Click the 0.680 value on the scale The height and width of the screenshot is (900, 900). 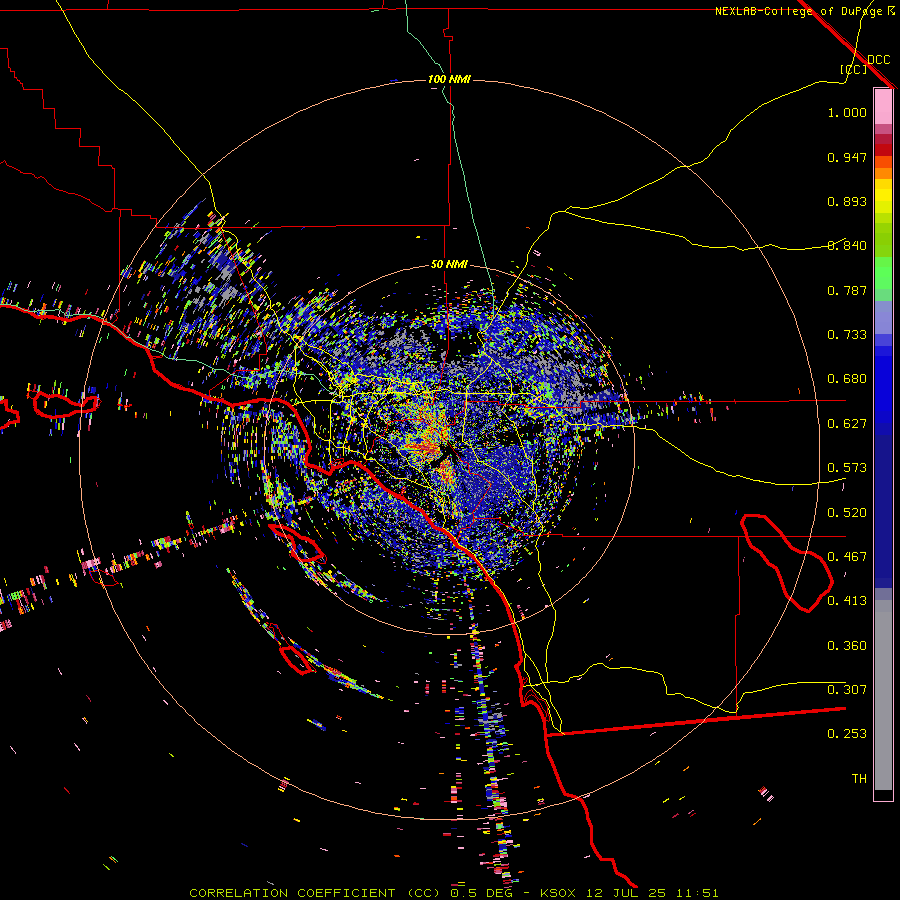point(847,379)
